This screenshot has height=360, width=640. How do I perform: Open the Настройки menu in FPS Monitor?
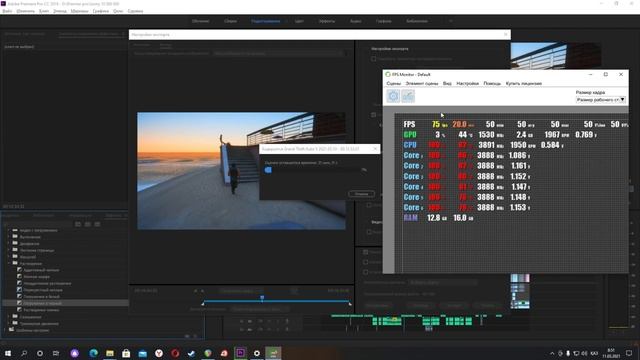click(x=467, y=83)
